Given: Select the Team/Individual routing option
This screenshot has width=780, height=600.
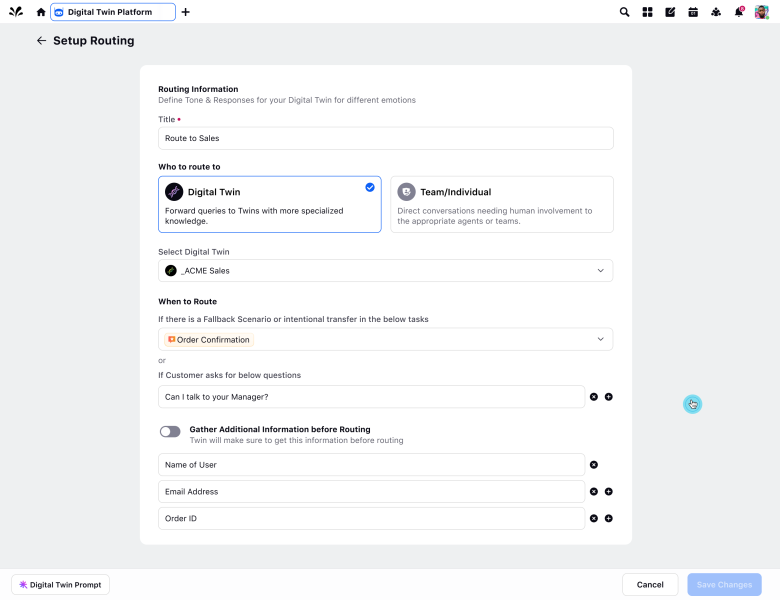Looking at the screenshot, I should pos(501,204).
